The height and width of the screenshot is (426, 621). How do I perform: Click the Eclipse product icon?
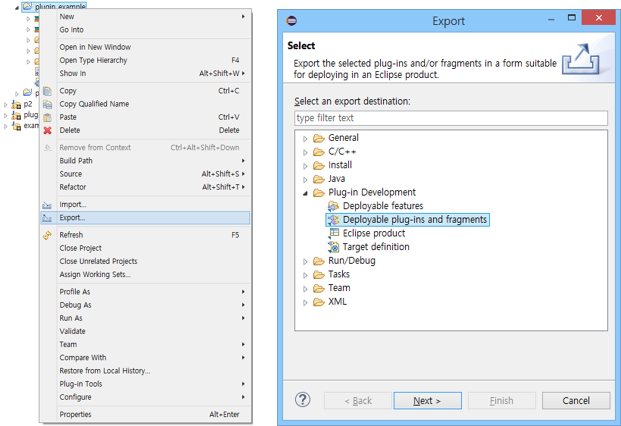pyautogui.click(x=334, y=233)
